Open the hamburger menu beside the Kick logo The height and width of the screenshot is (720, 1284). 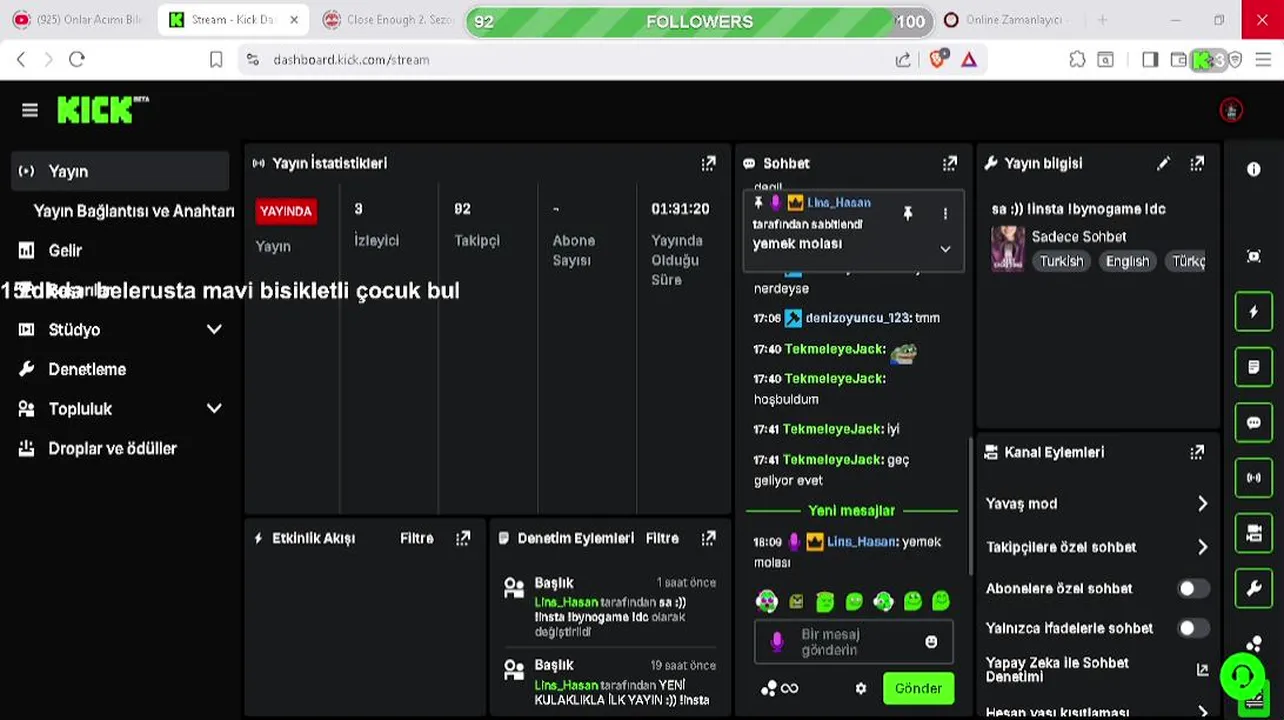[x=30, y=111]
